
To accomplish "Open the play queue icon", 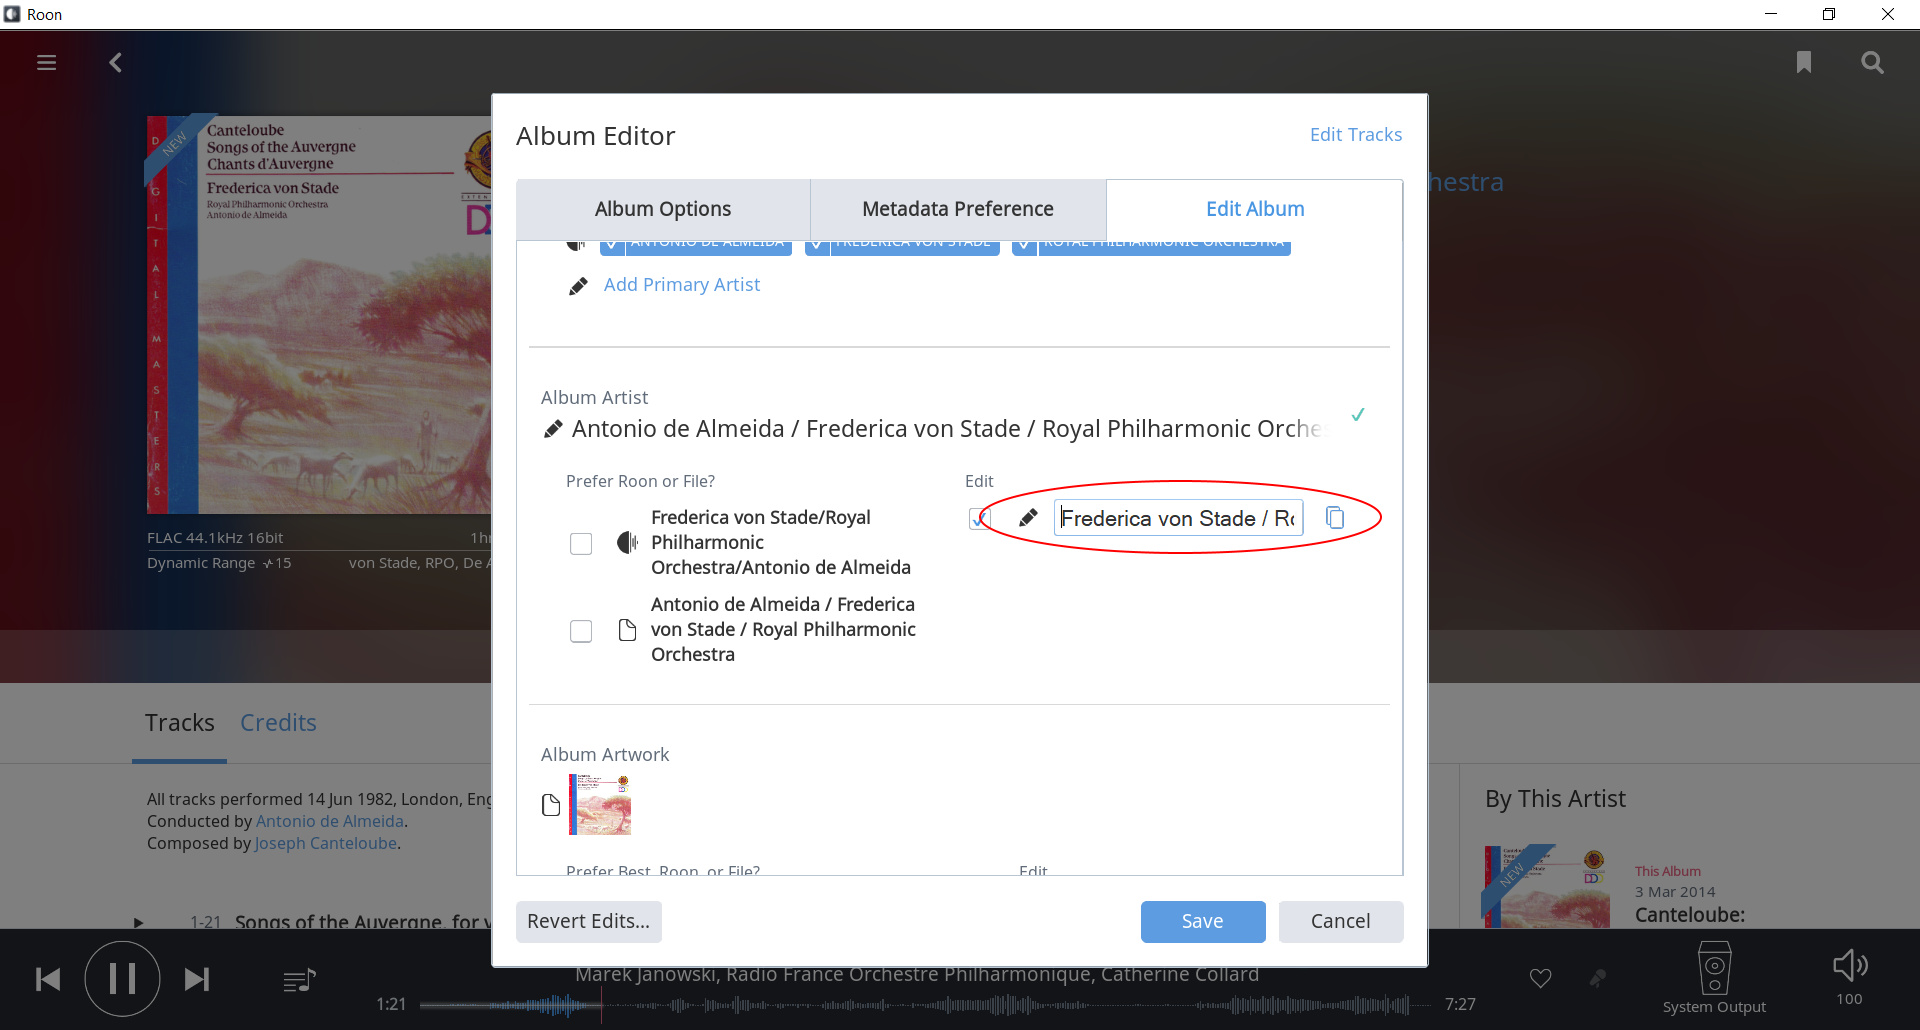I will pyautogui.click(x=299, y=981).
